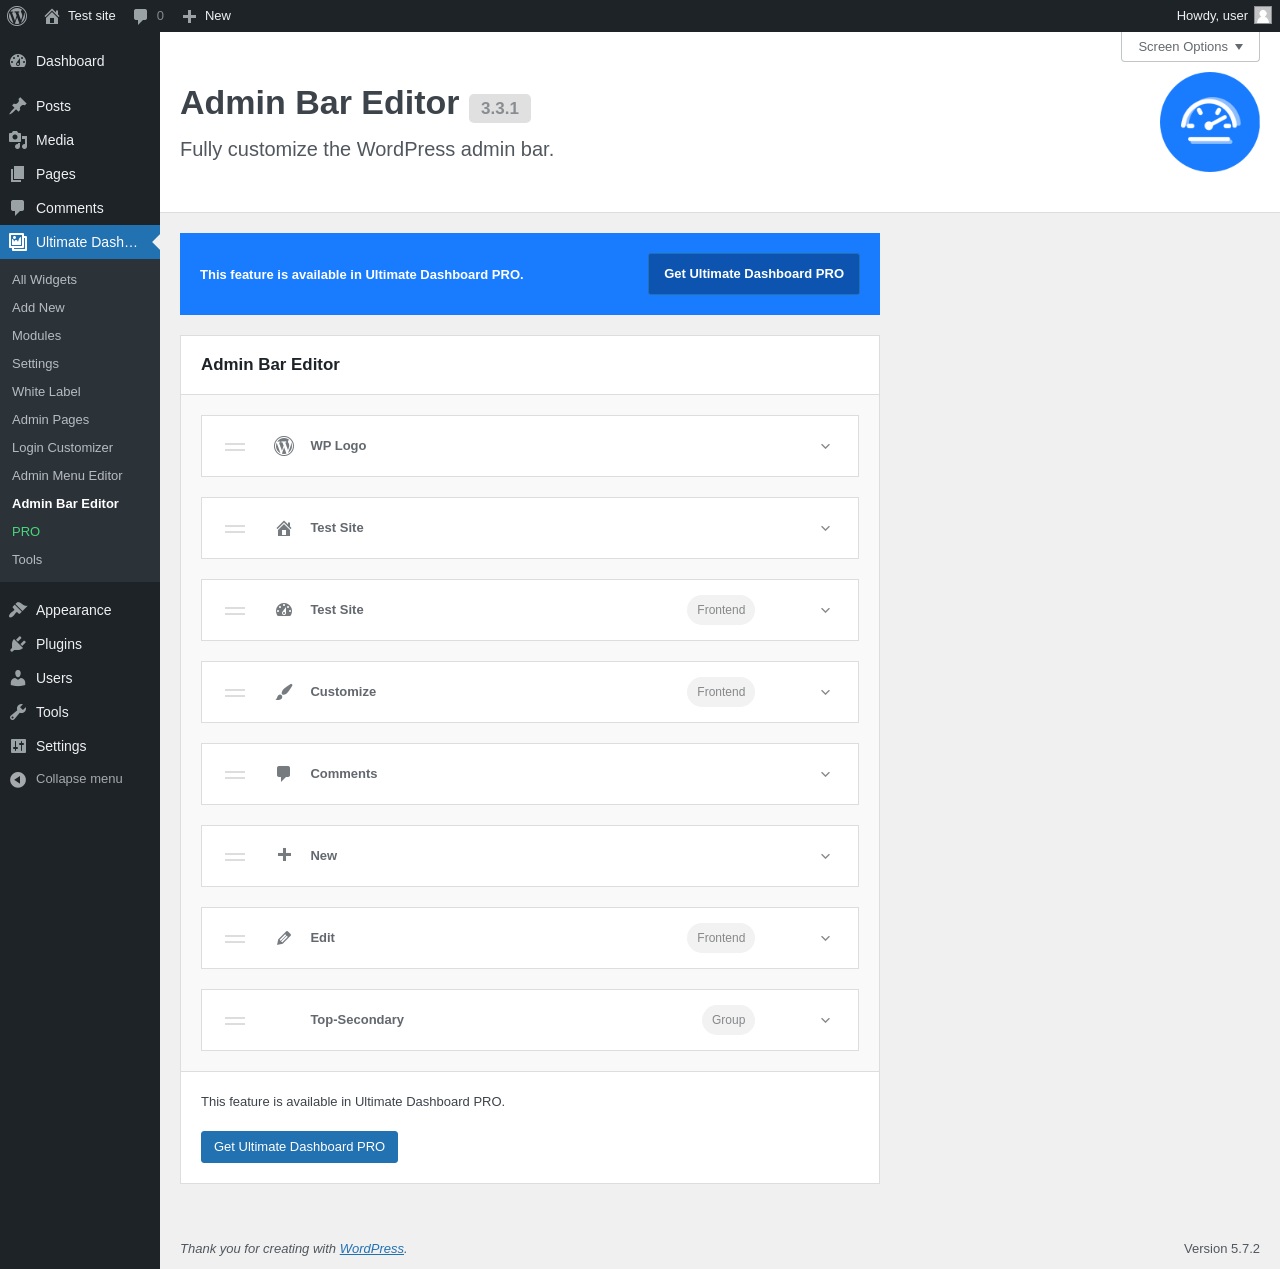The height and width of the screenshot is (1269, 1280).
Task: Click the Dashboard gauge icon in the sidebar
Action: (18, 61)
